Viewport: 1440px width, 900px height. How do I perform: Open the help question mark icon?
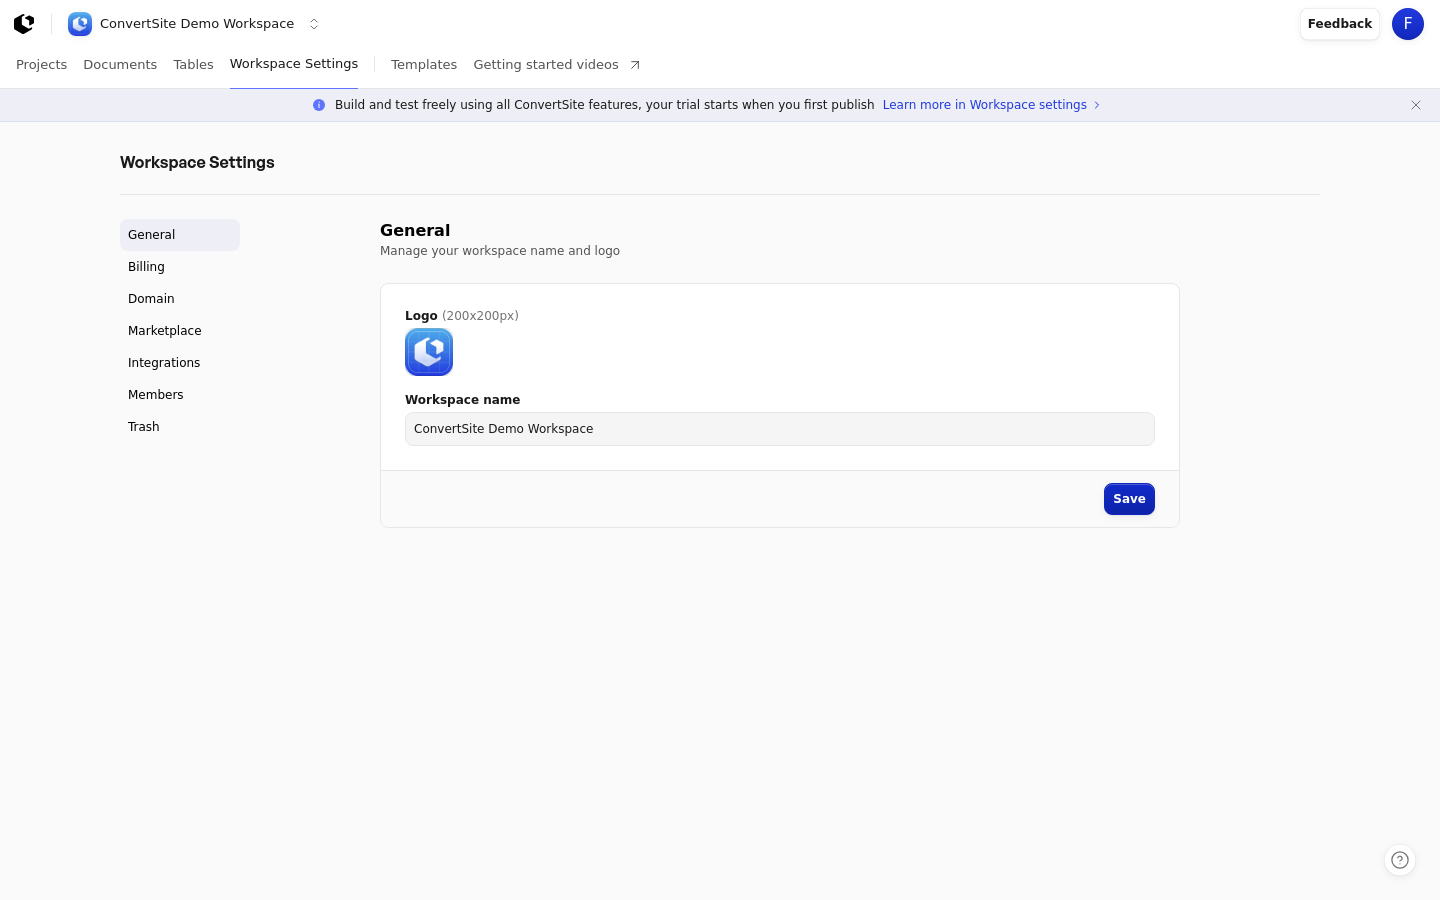point(1400,860)
